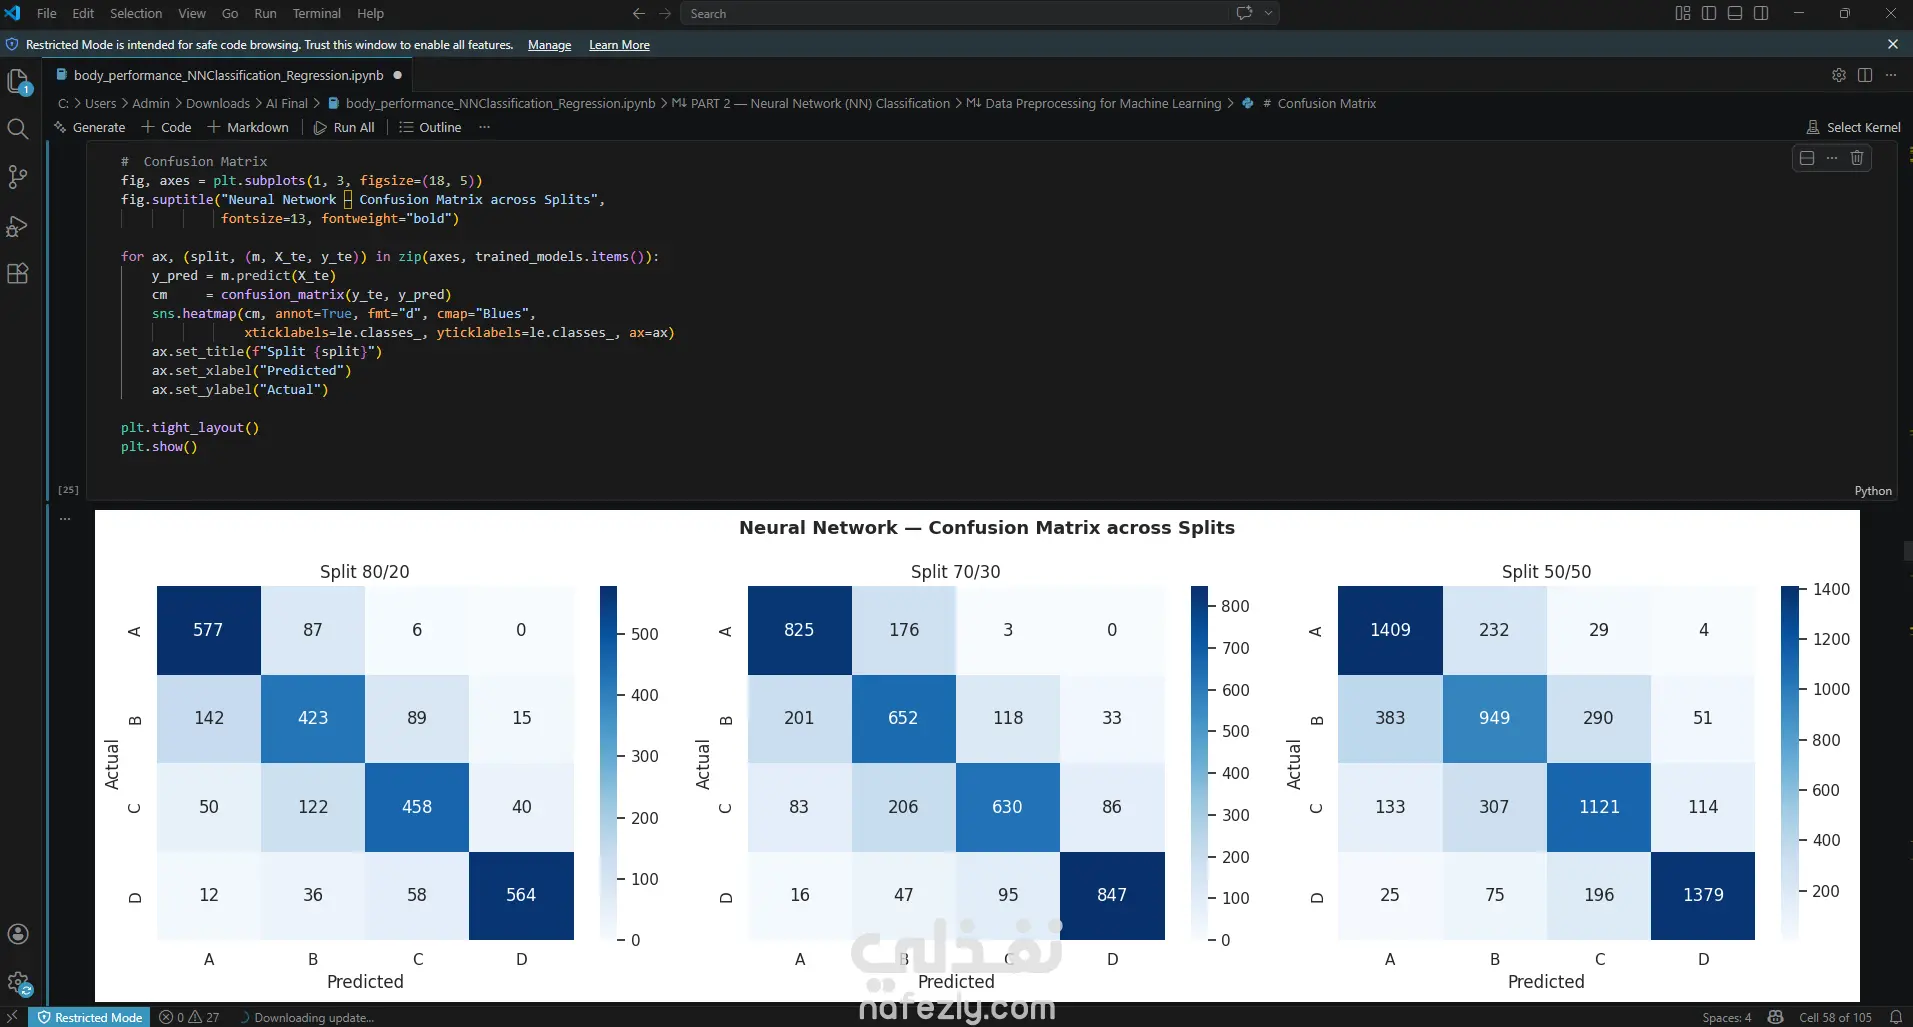Viewport: 1913px width, 1027px height.
Task: Click the Copilot status icon
Action: (x=1775, y=1017)
